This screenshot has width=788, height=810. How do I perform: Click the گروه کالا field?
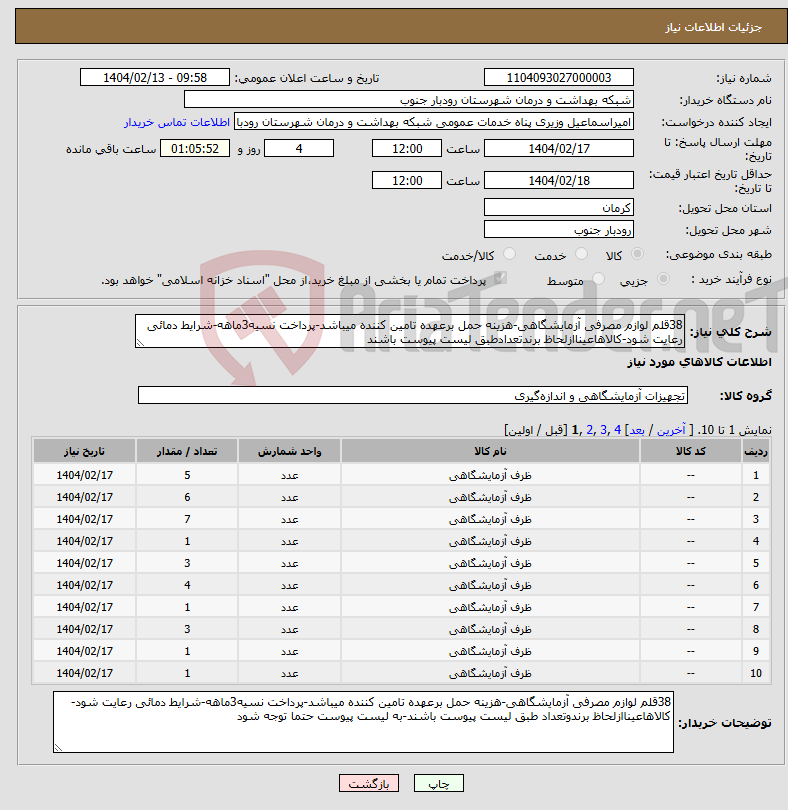pyautogui.click(x=412, y=395)
